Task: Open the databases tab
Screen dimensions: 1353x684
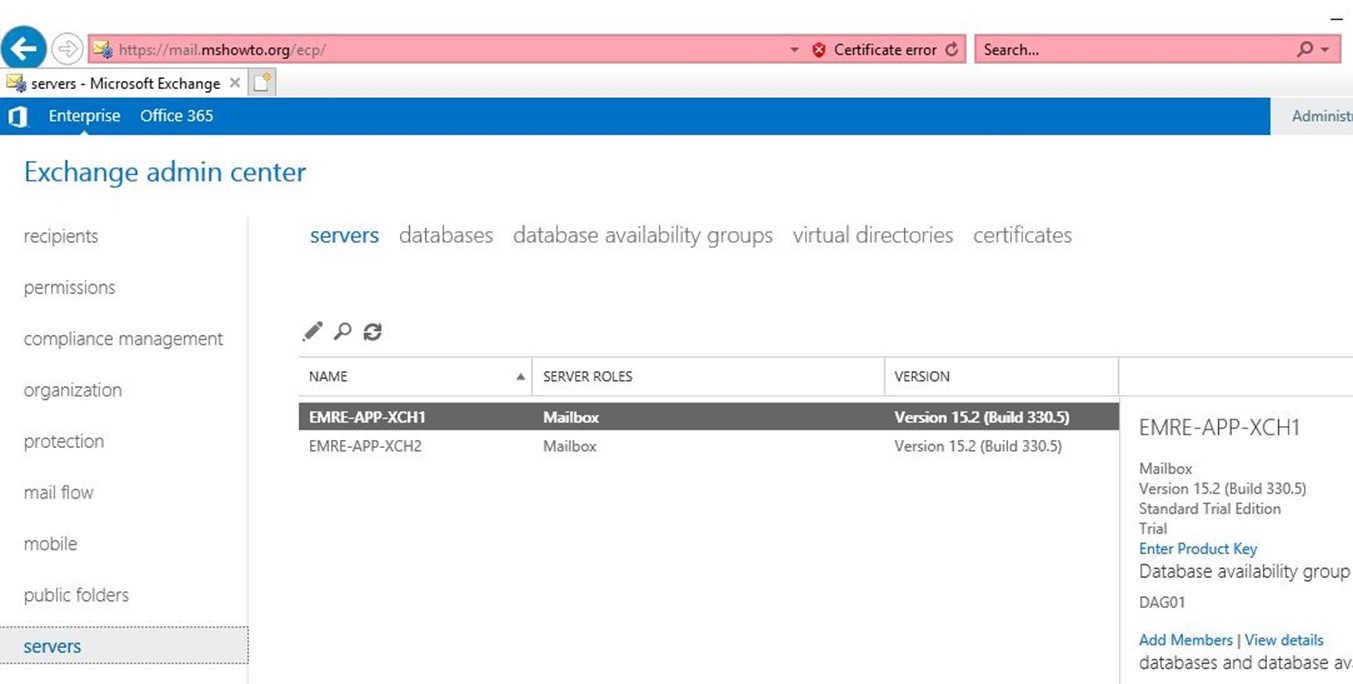Action: (x=446, y=235)
